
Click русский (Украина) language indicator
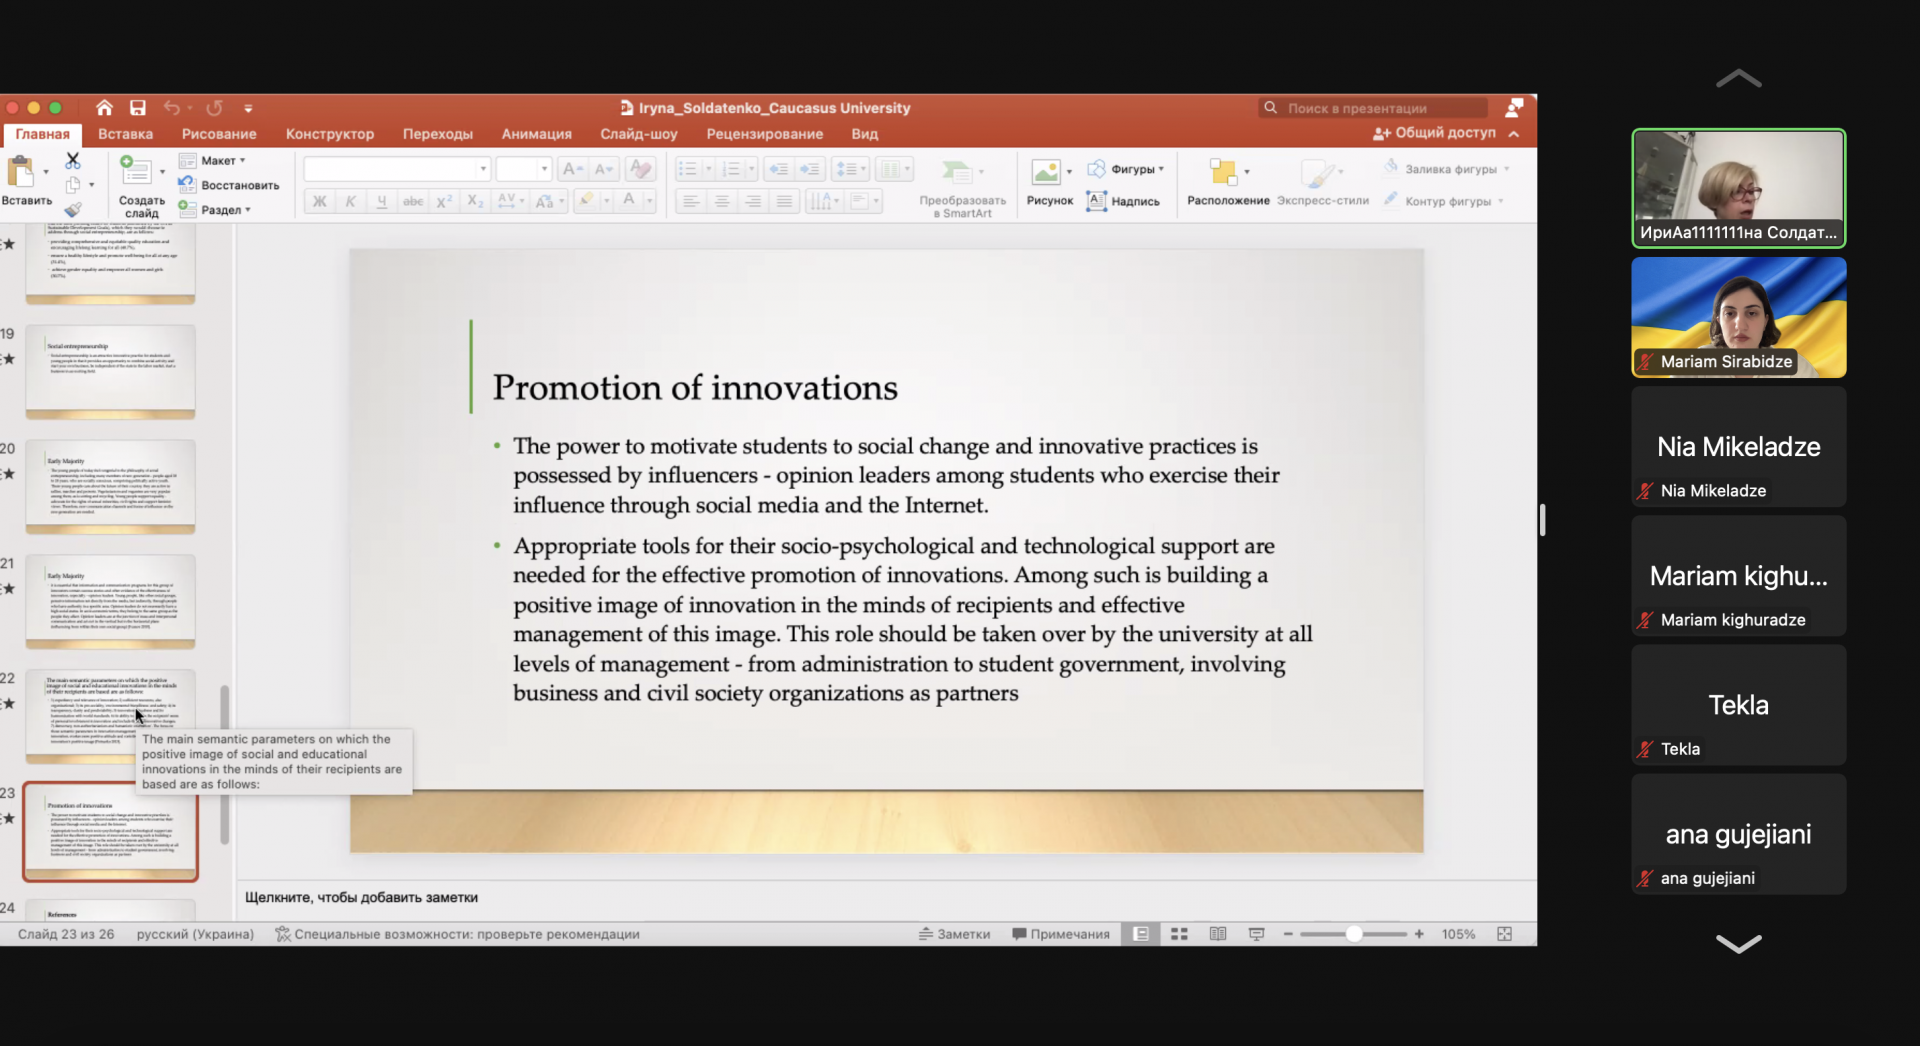tap(195, 934)
